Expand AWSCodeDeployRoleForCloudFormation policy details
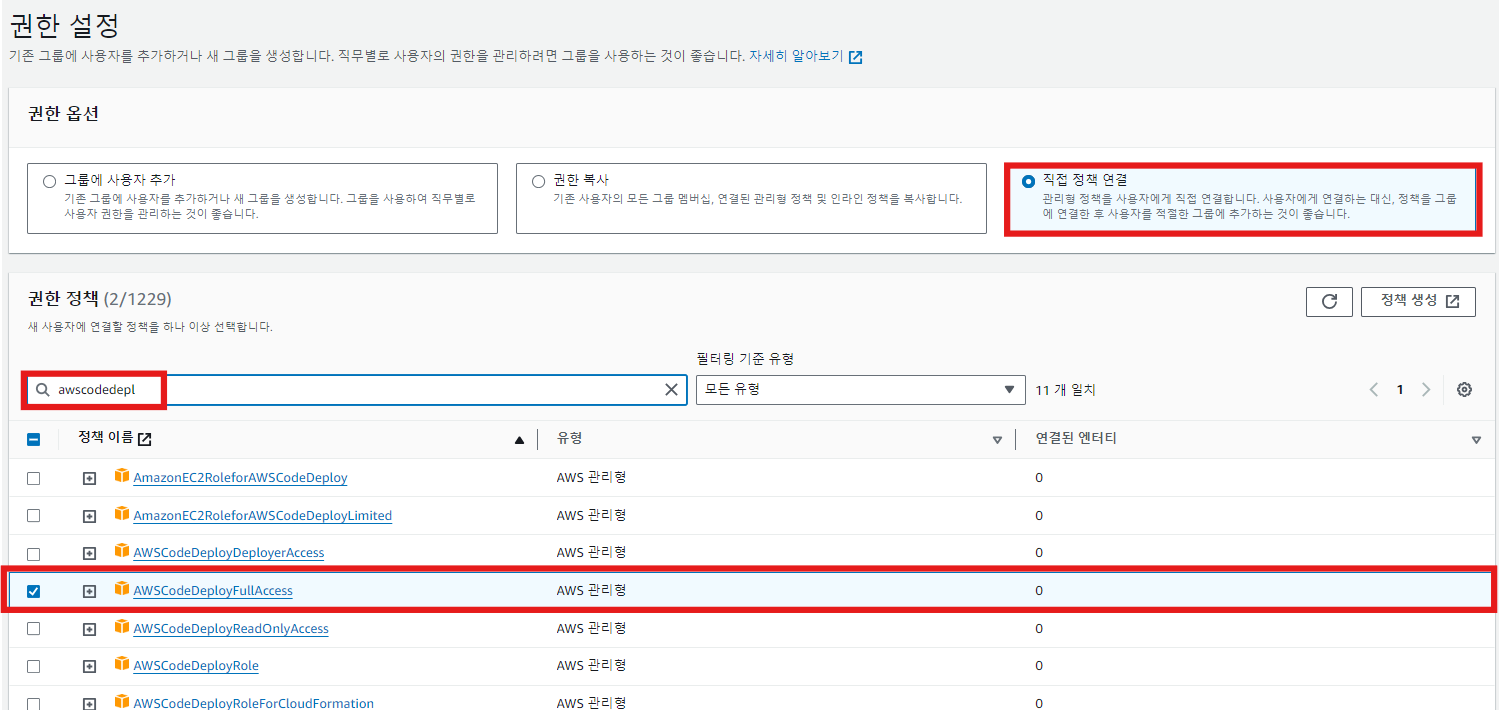This screenshot has height=710, width=1499. coord(89,703)
